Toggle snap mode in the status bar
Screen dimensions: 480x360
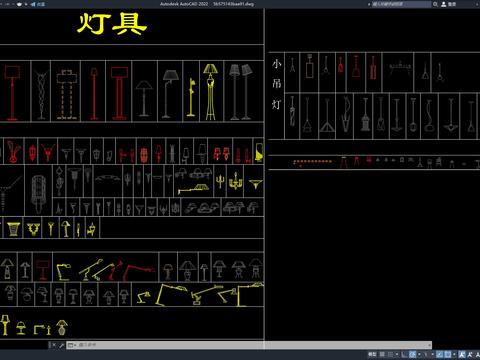coord(390,354)
